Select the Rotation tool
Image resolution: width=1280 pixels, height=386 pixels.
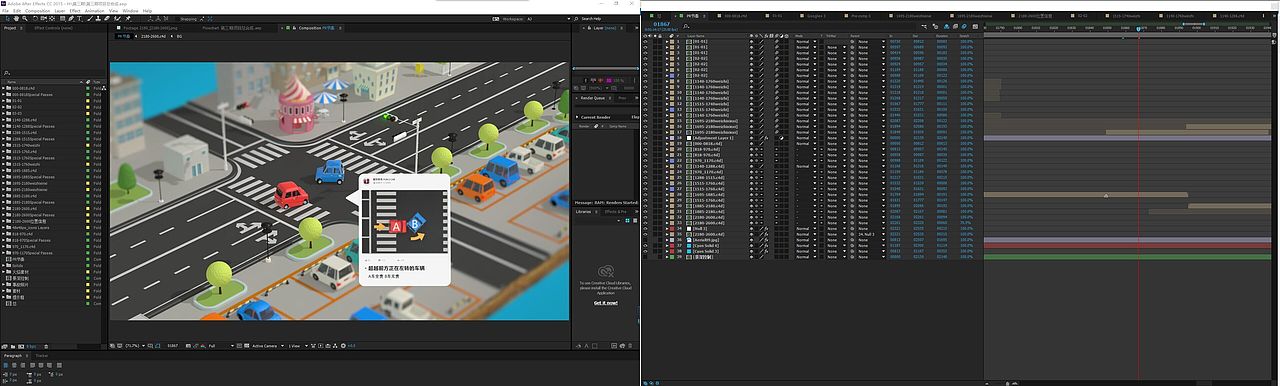pyautogui.click(x=35, y=18)
